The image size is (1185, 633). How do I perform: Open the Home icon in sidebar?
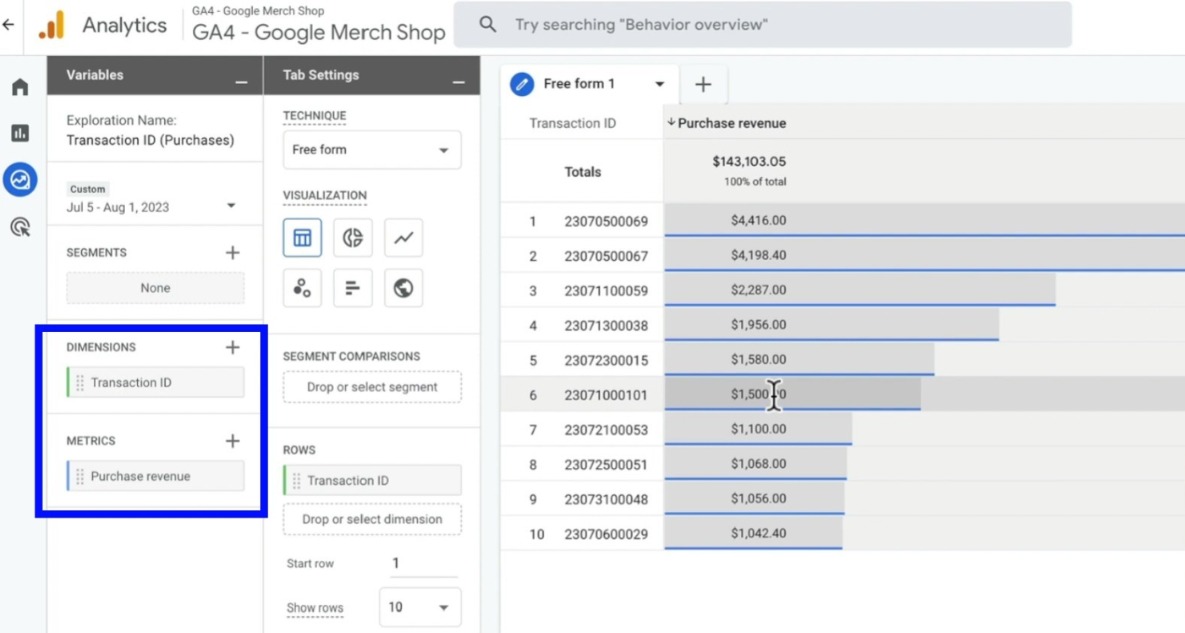[x=20, y=87]
